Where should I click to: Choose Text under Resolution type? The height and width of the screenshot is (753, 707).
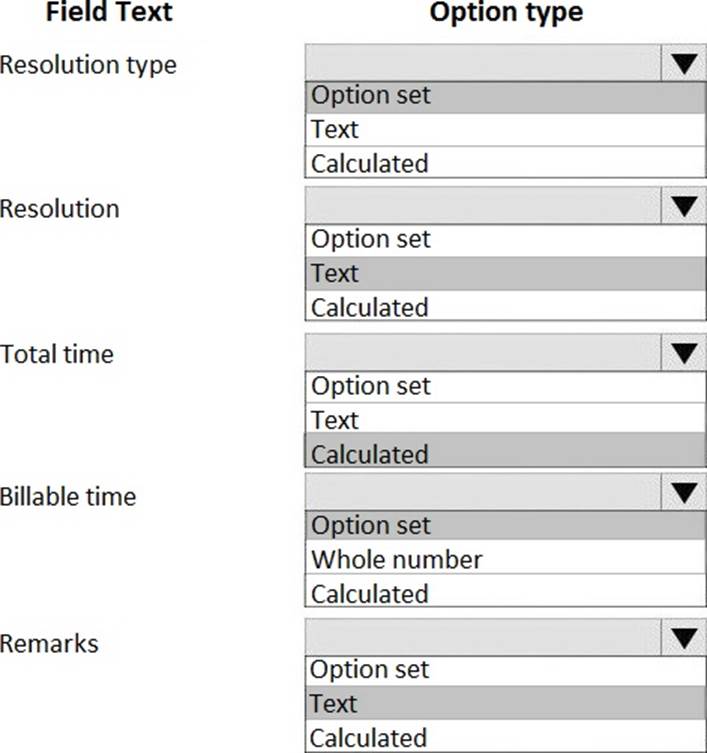point(506,130)
